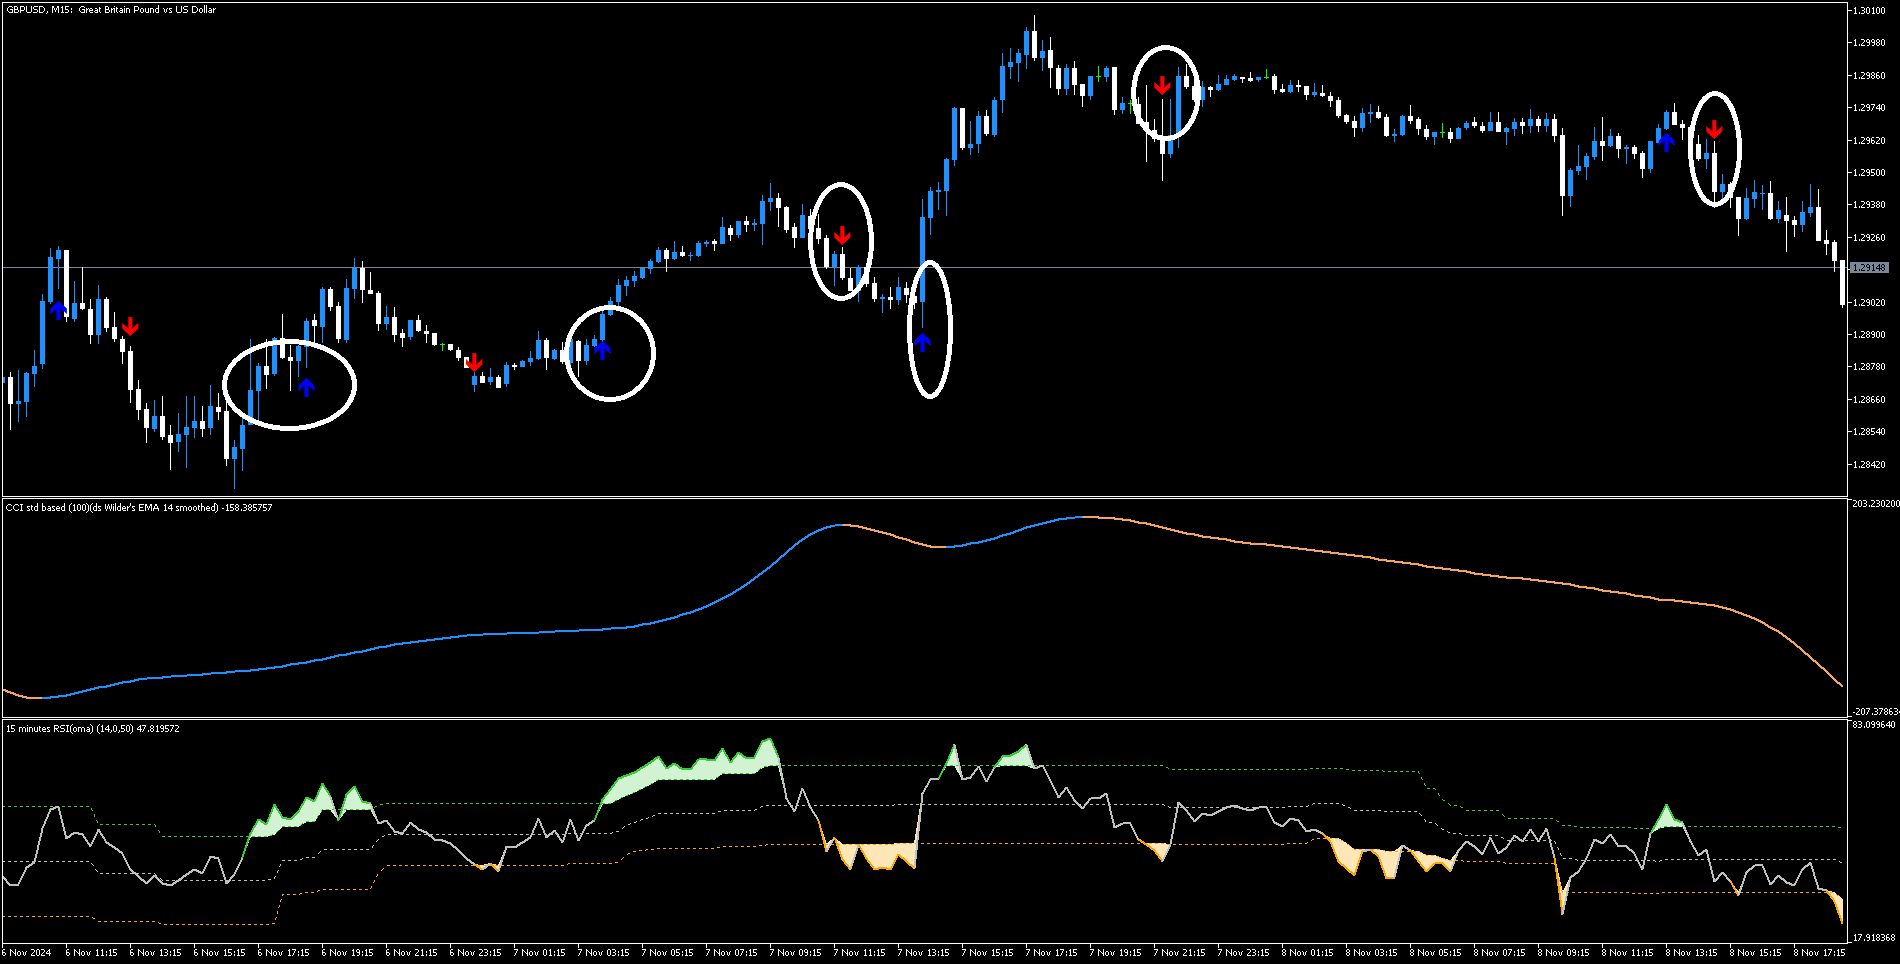The image size is (1900, 964).
Task: Click the 8 Nov 09:15 time axis label
Action: click(1564, 952)
